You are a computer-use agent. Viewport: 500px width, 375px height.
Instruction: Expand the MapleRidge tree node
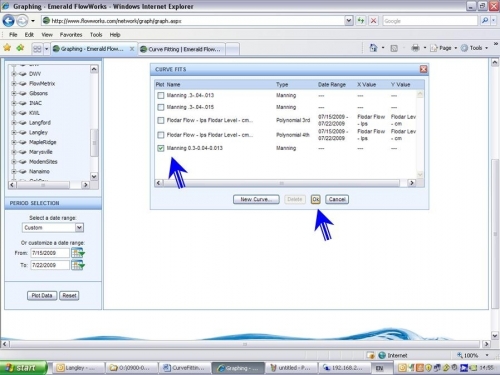point(14,142)
